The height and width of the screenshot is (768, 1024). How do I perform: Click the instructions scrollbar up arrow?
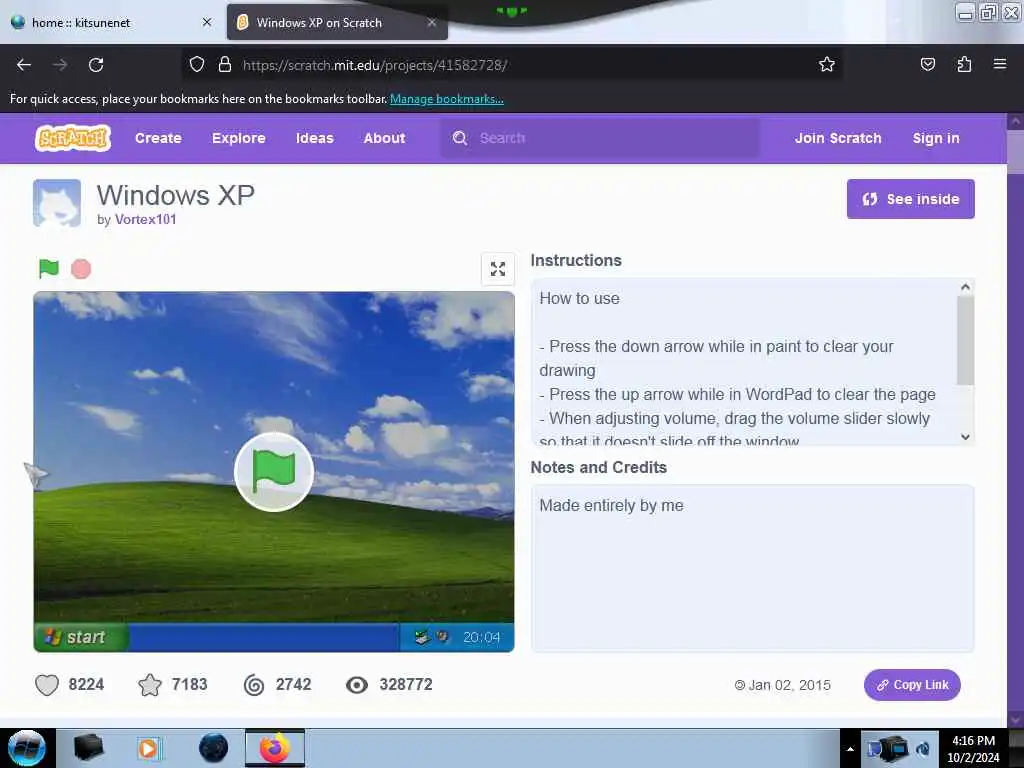click(x=965, y=286)
